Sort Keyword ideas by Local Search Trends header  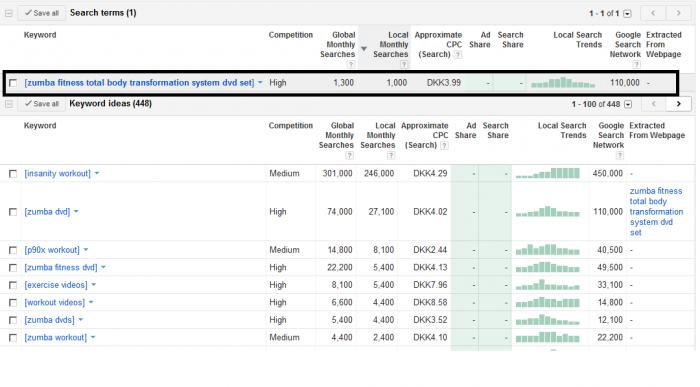(x=562, y=130)
